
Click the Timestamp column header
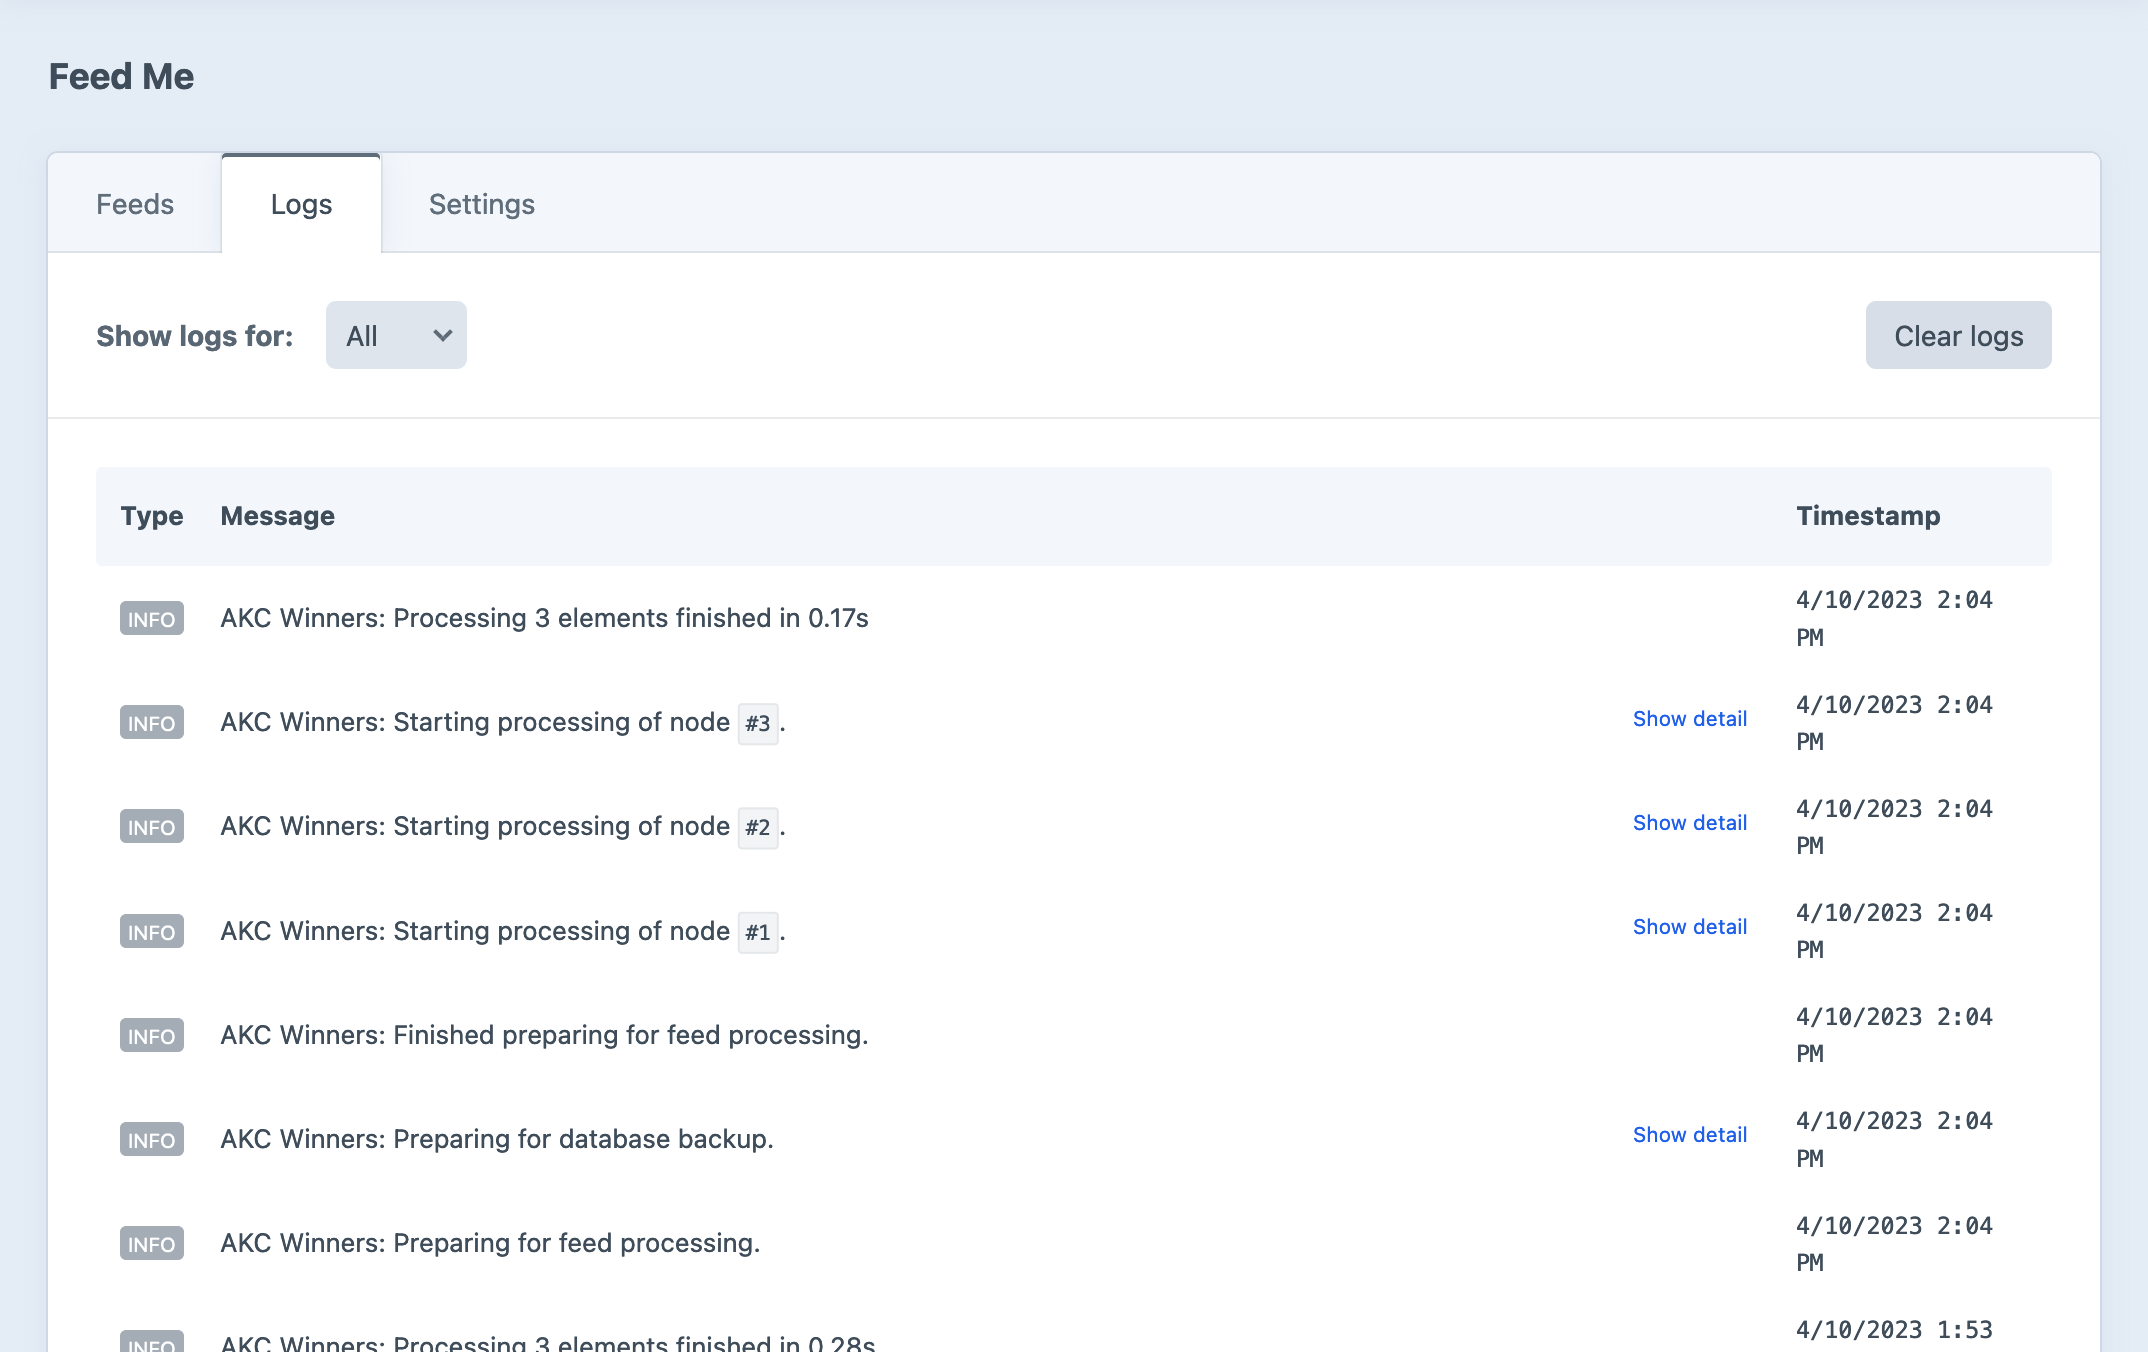1867,516
